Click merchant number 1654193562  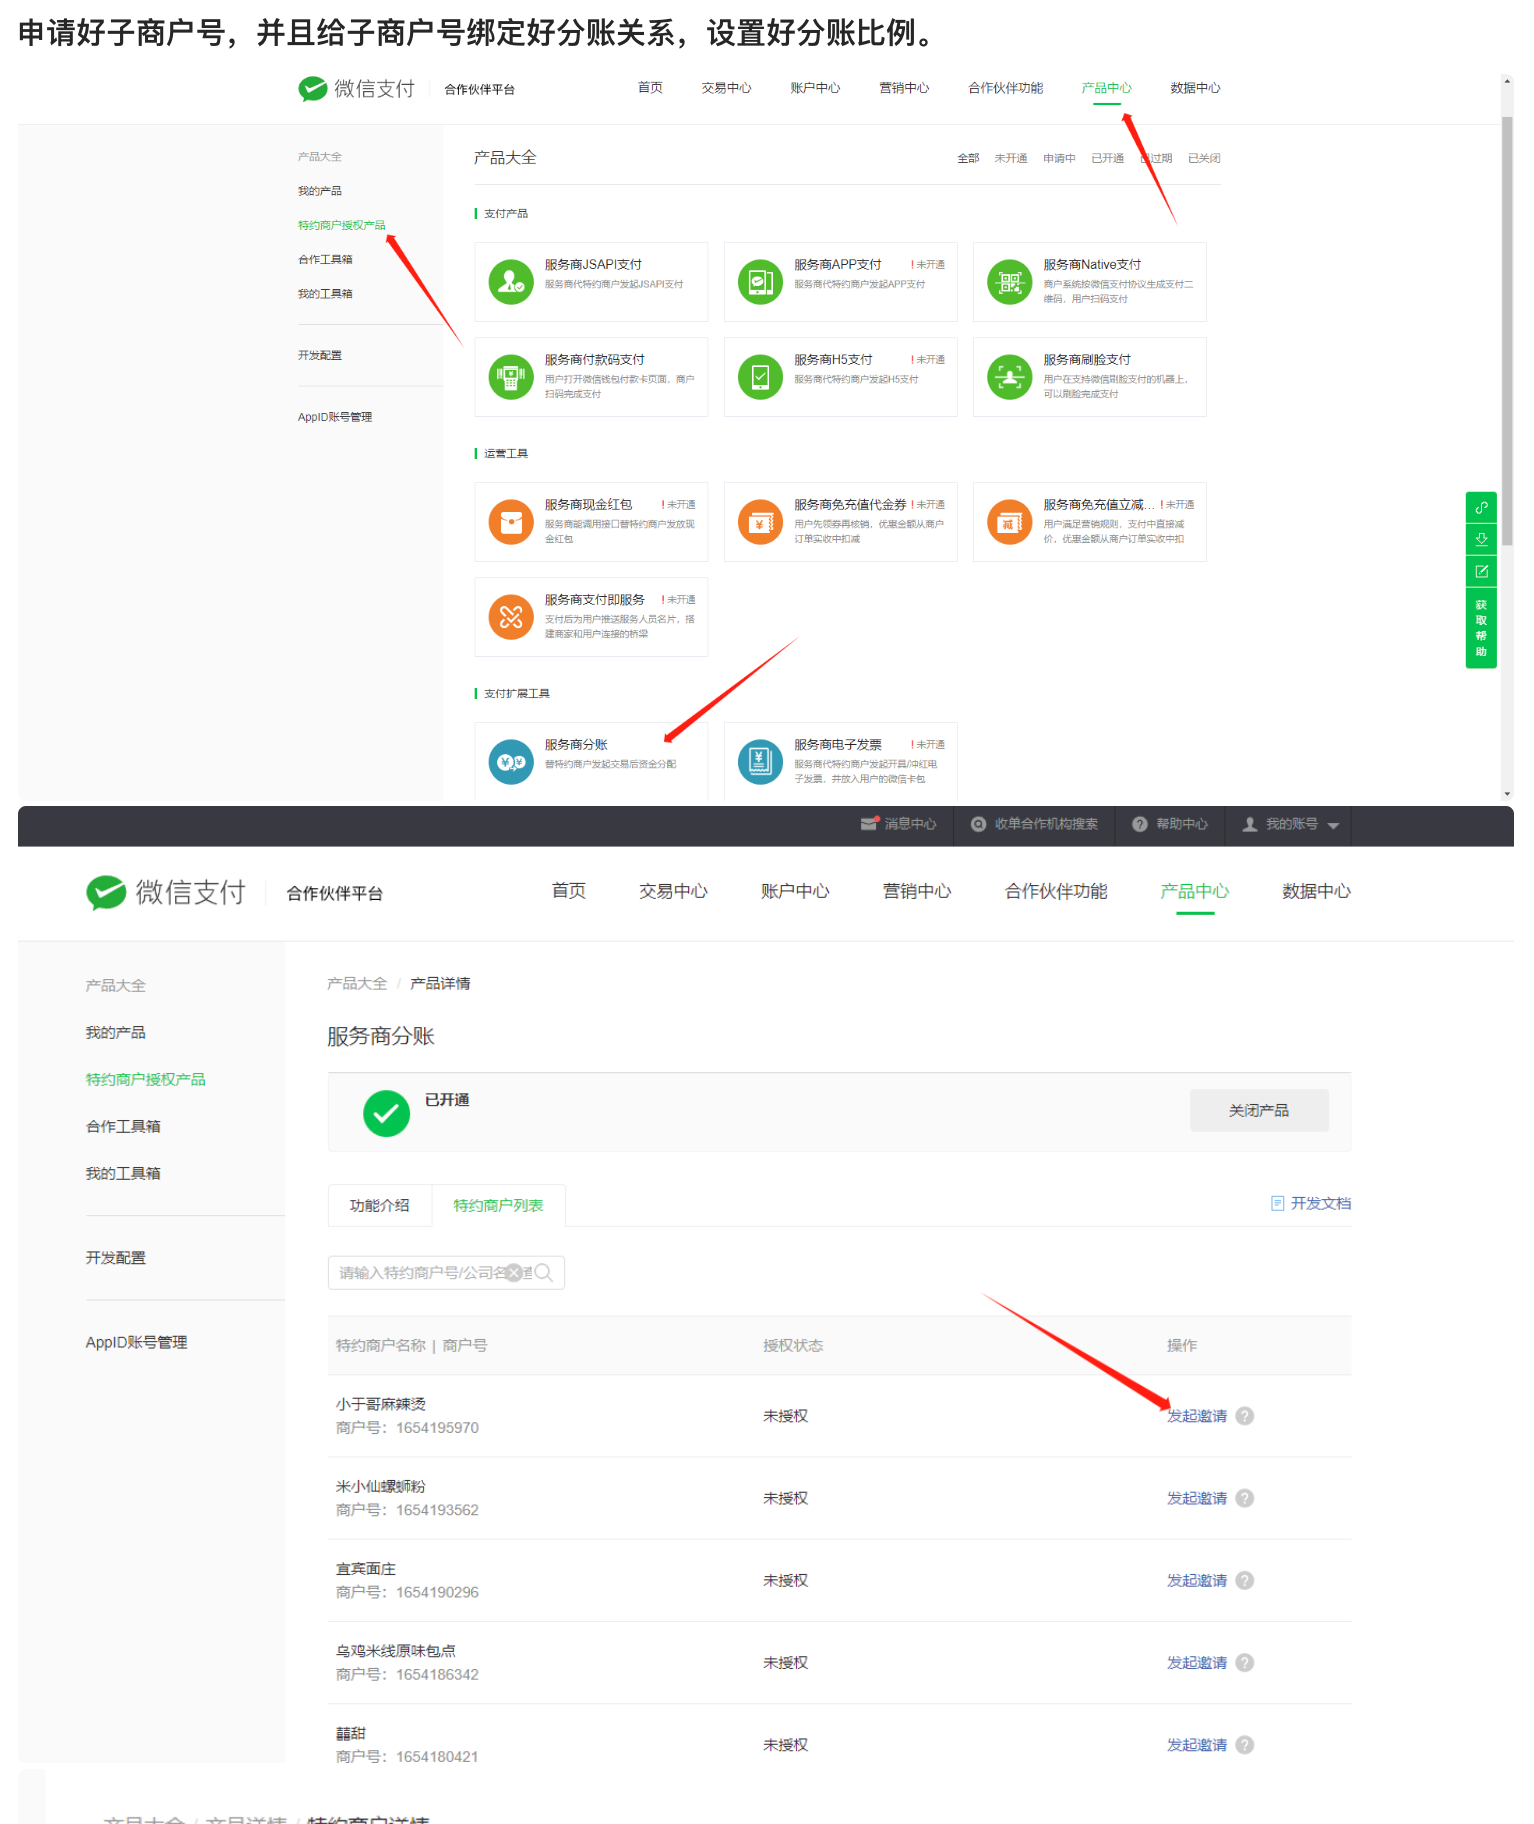[437, 1510]
